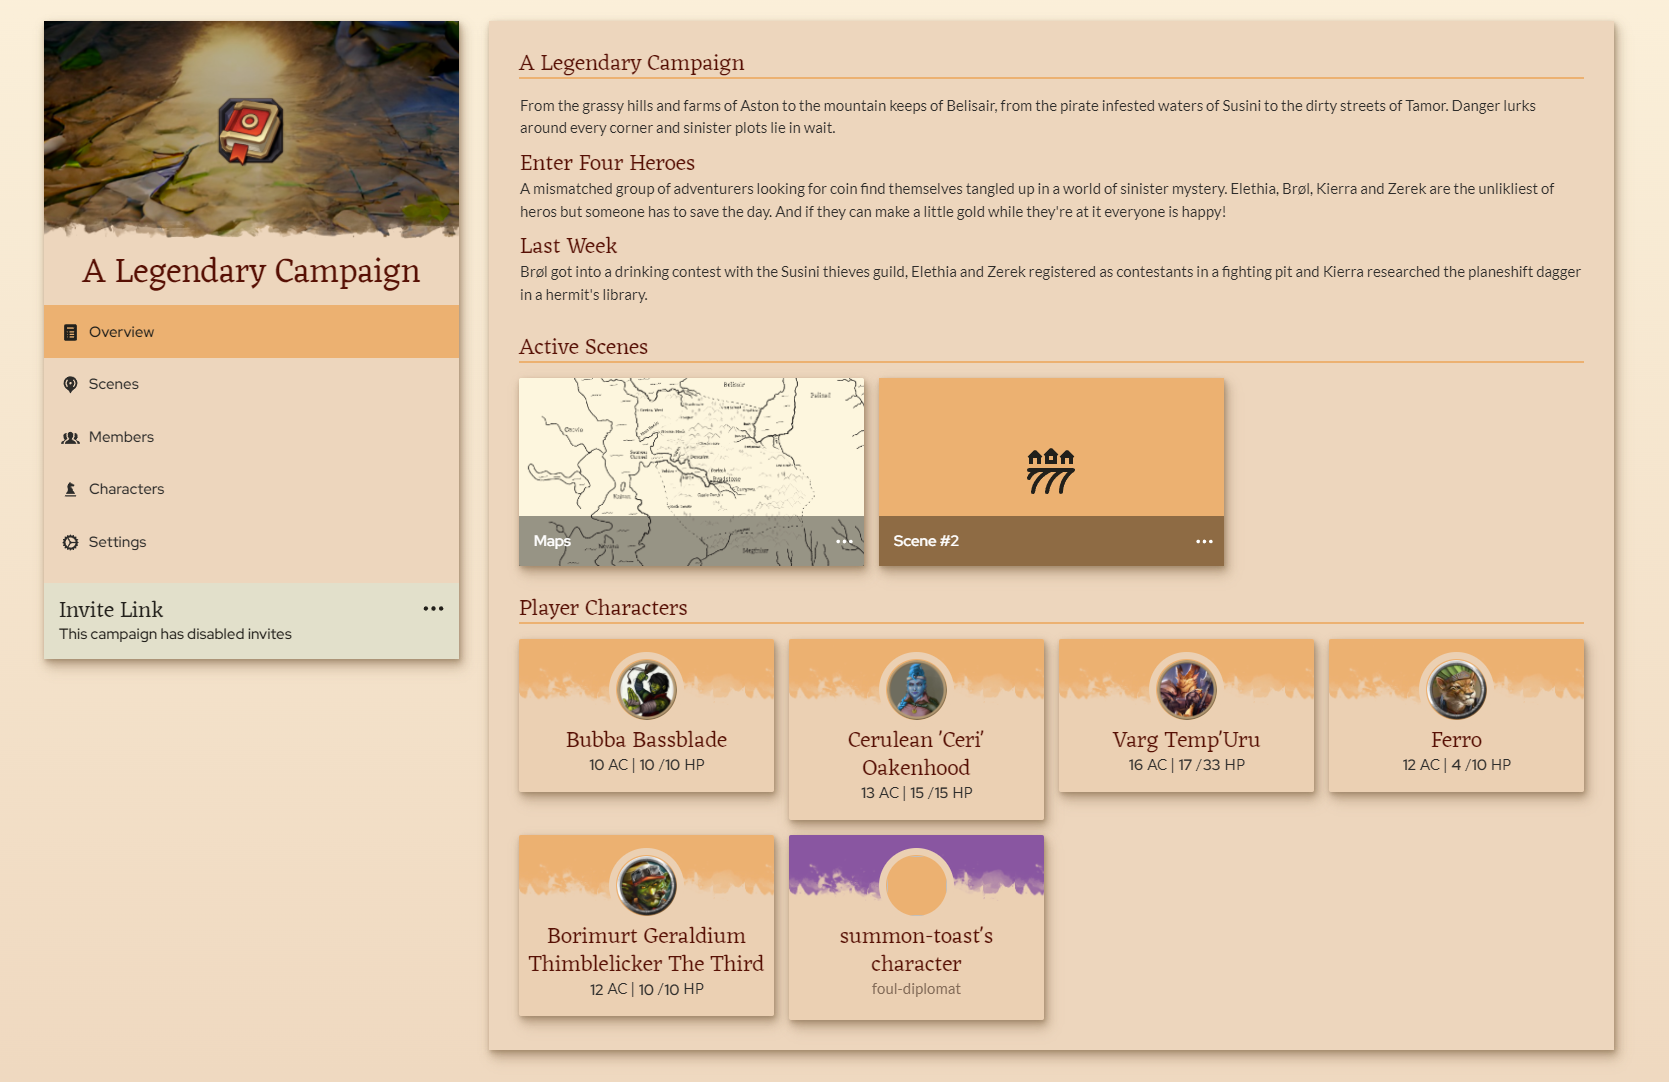1669x1082 pixels.
Task: Click the farm village icon on Scene #2
Action: coord(1050,471)
